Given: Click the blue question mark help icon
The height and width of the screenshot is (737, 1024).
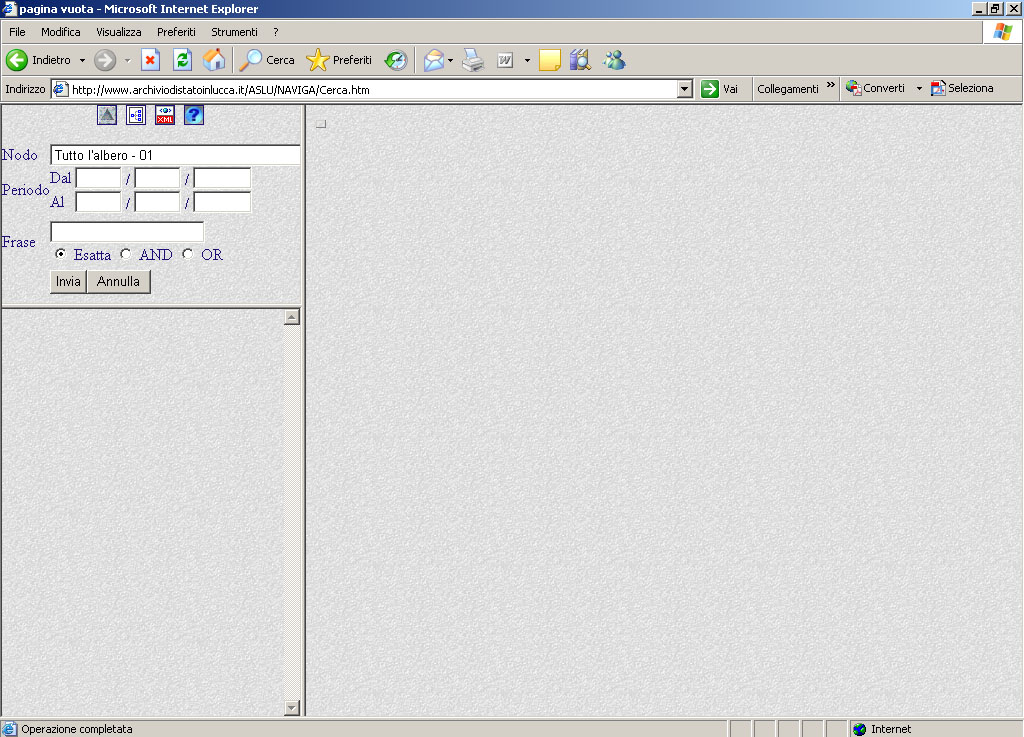Looking at the screenshot, I should [194, 115].
